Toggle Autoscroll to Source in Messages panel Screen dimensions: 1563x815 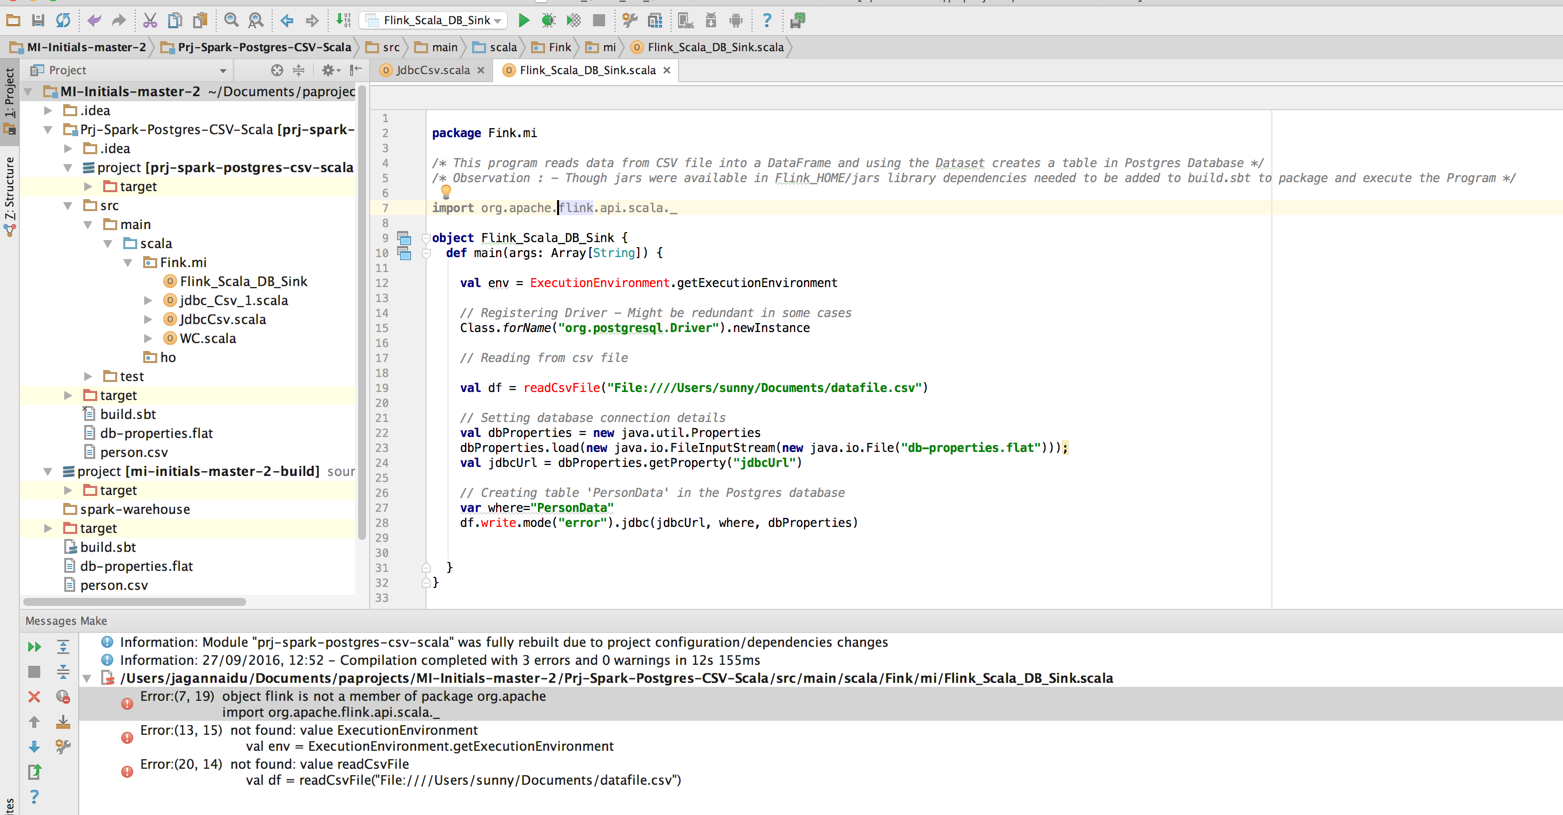click(63, 722)
